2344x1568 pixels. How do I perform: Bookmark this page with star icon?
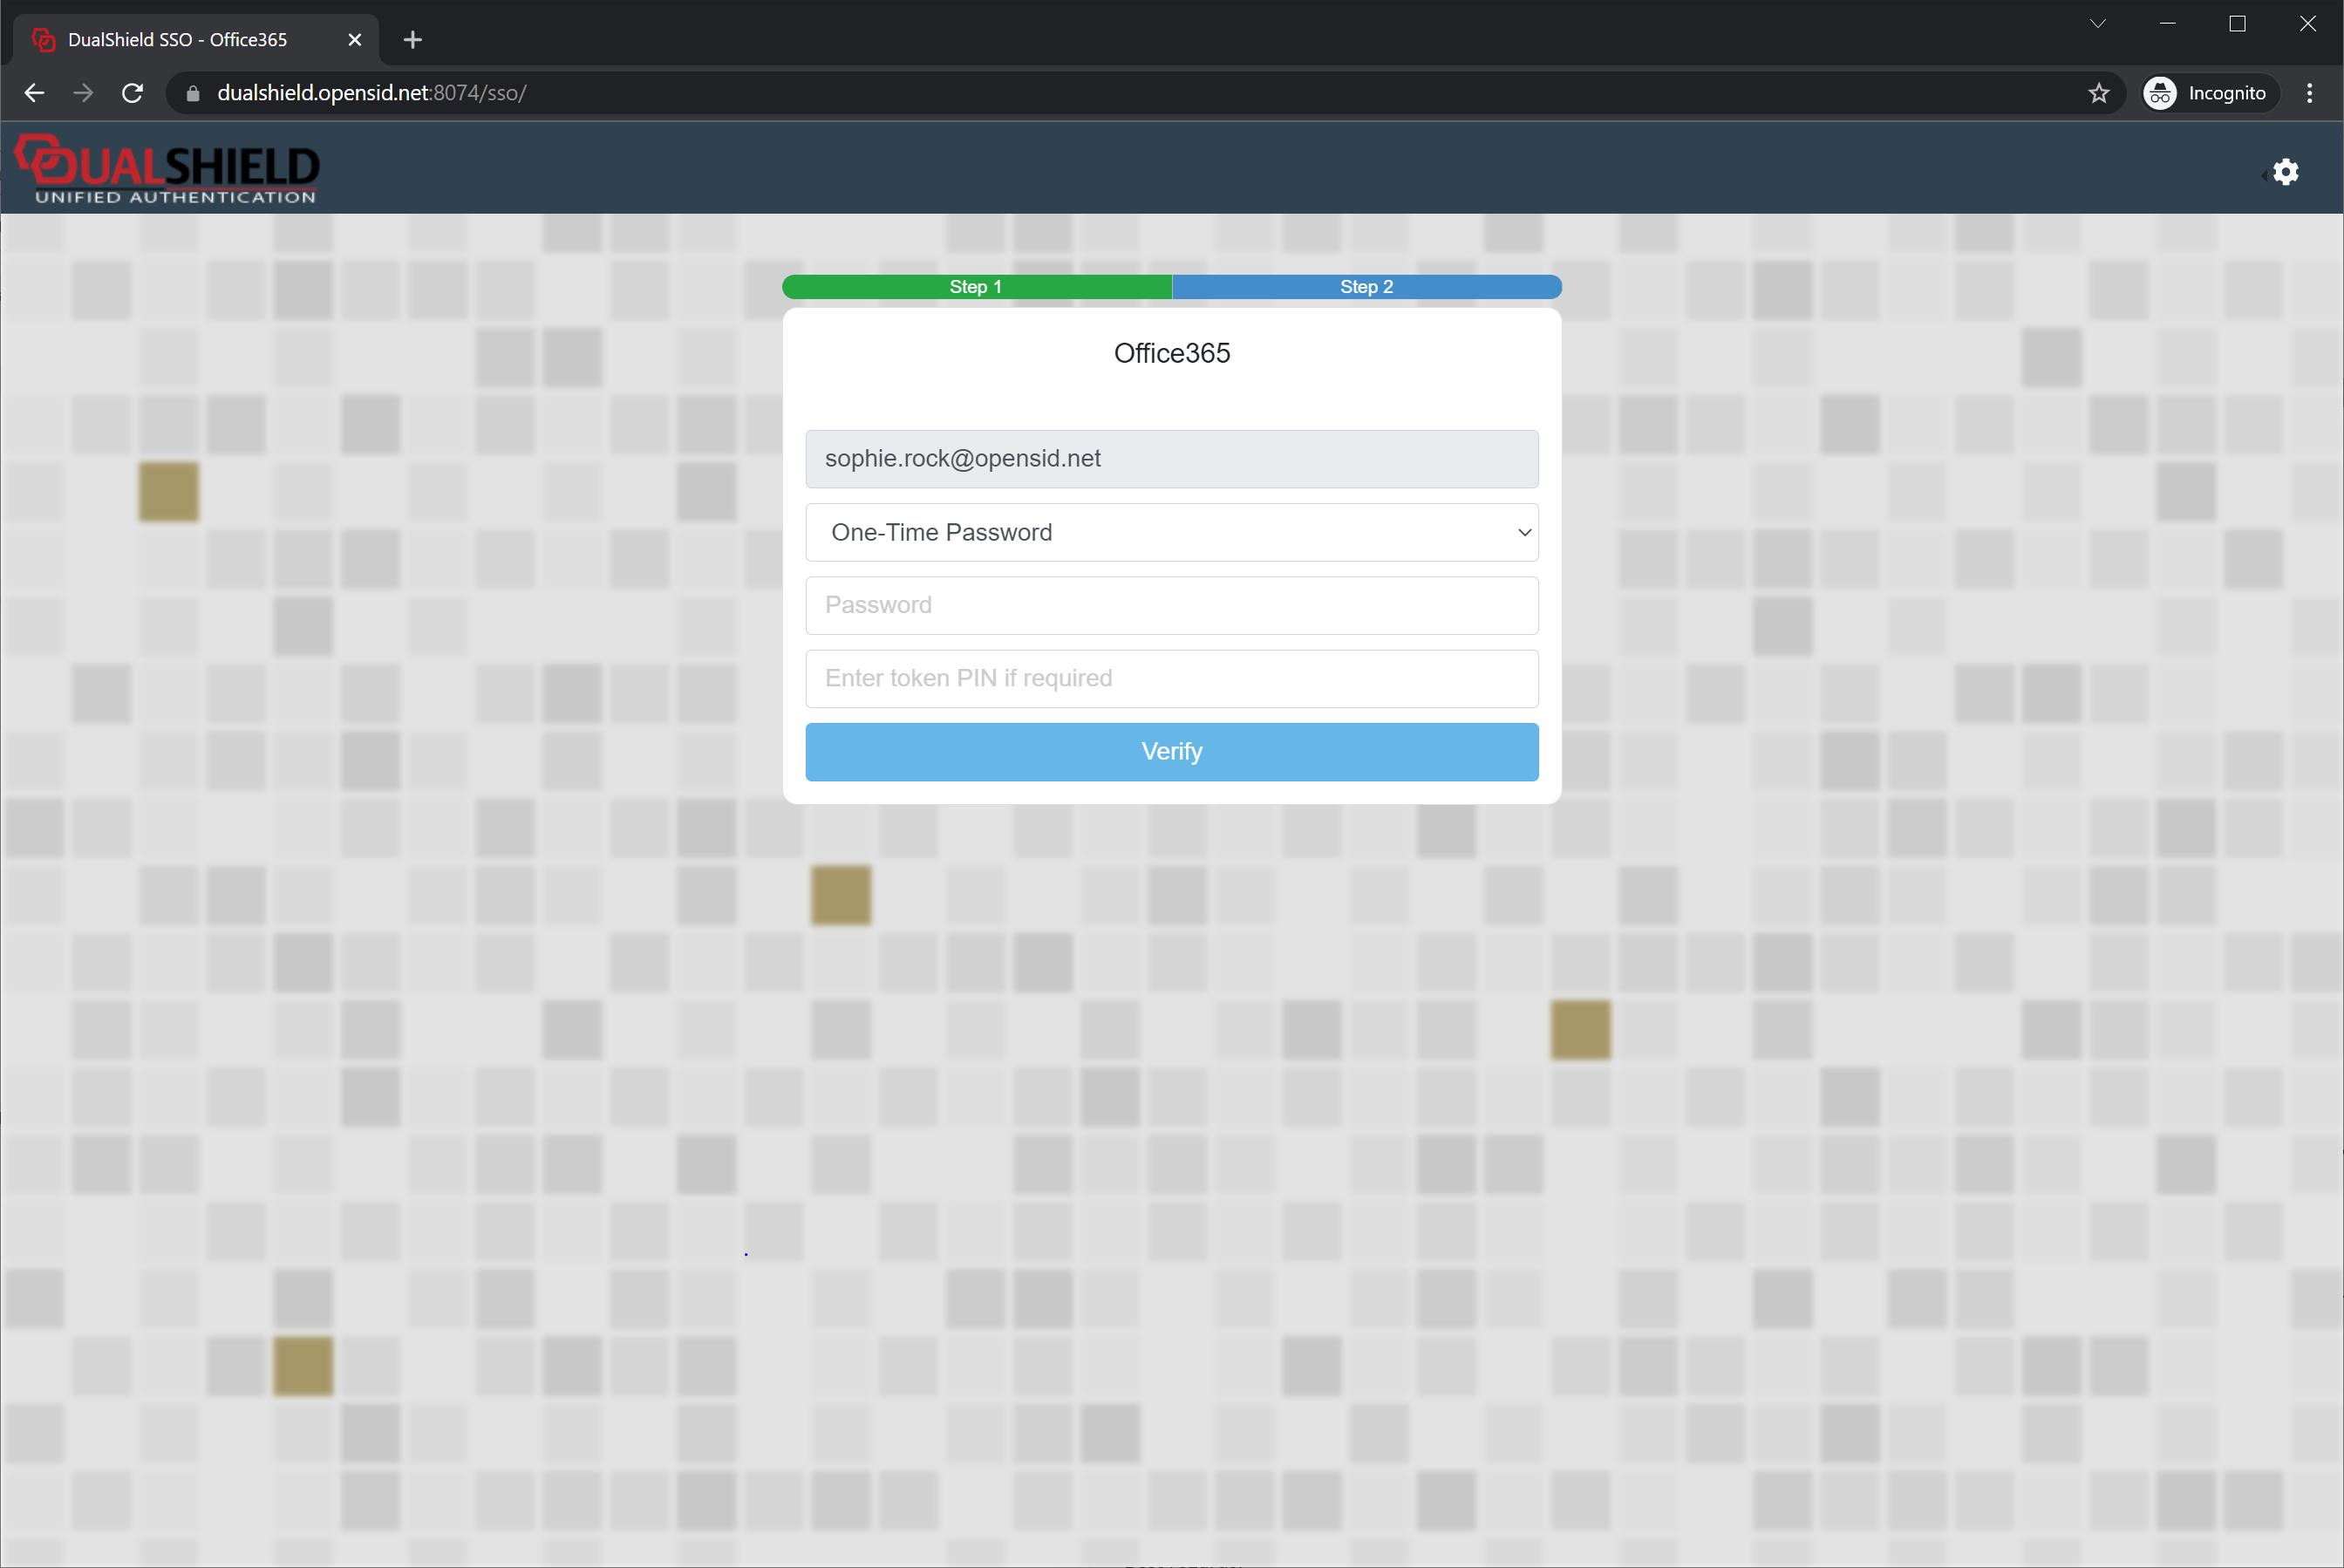(x=2098, y=93)
